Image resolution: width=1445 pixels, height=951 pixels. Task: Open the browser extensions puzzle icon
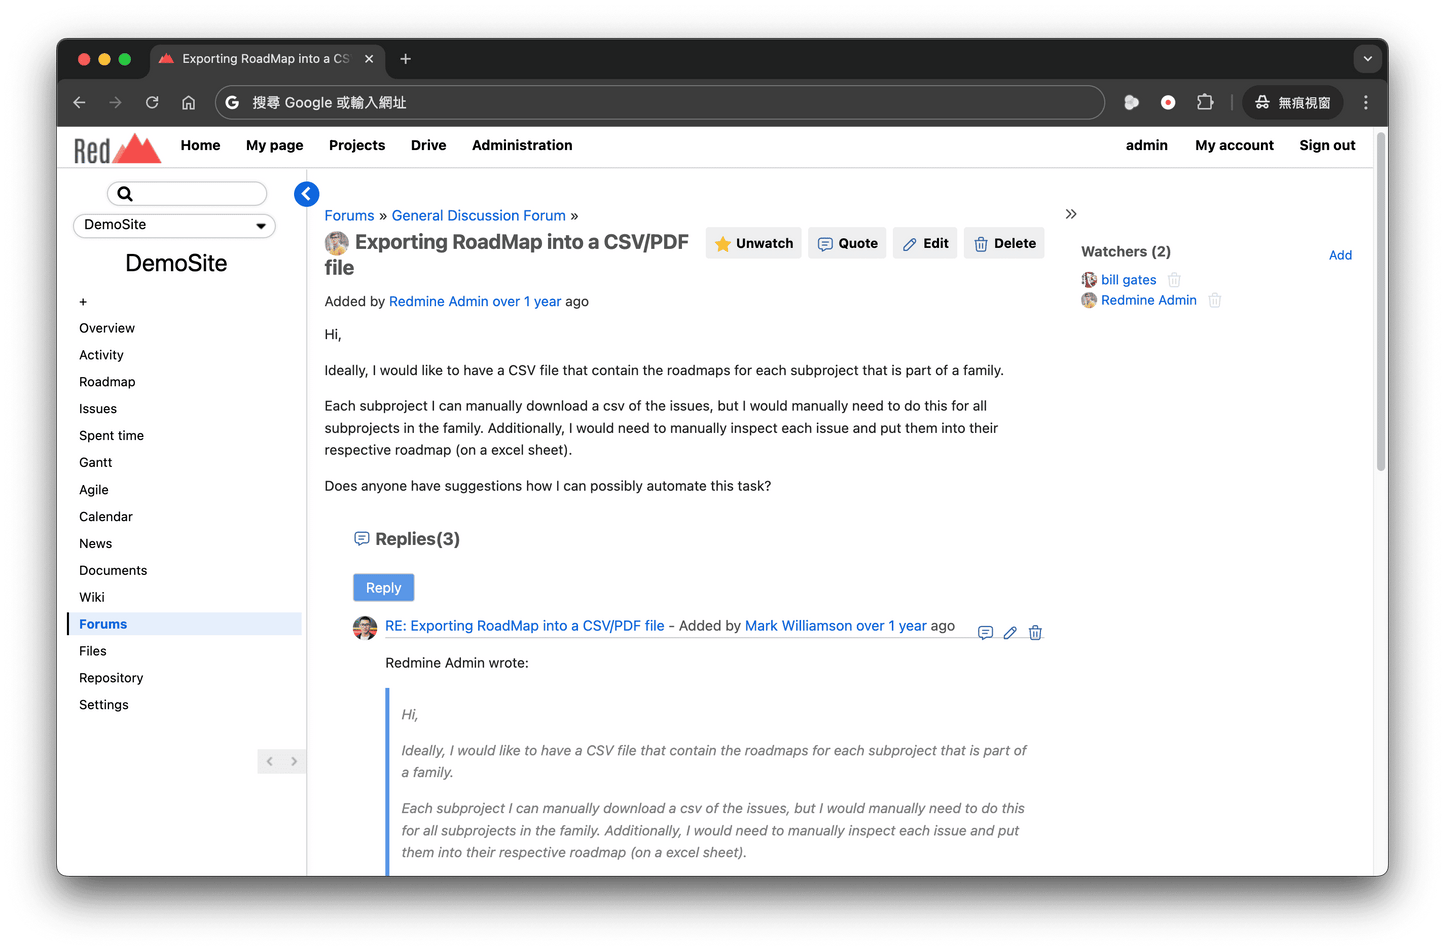pos(1204,102)
